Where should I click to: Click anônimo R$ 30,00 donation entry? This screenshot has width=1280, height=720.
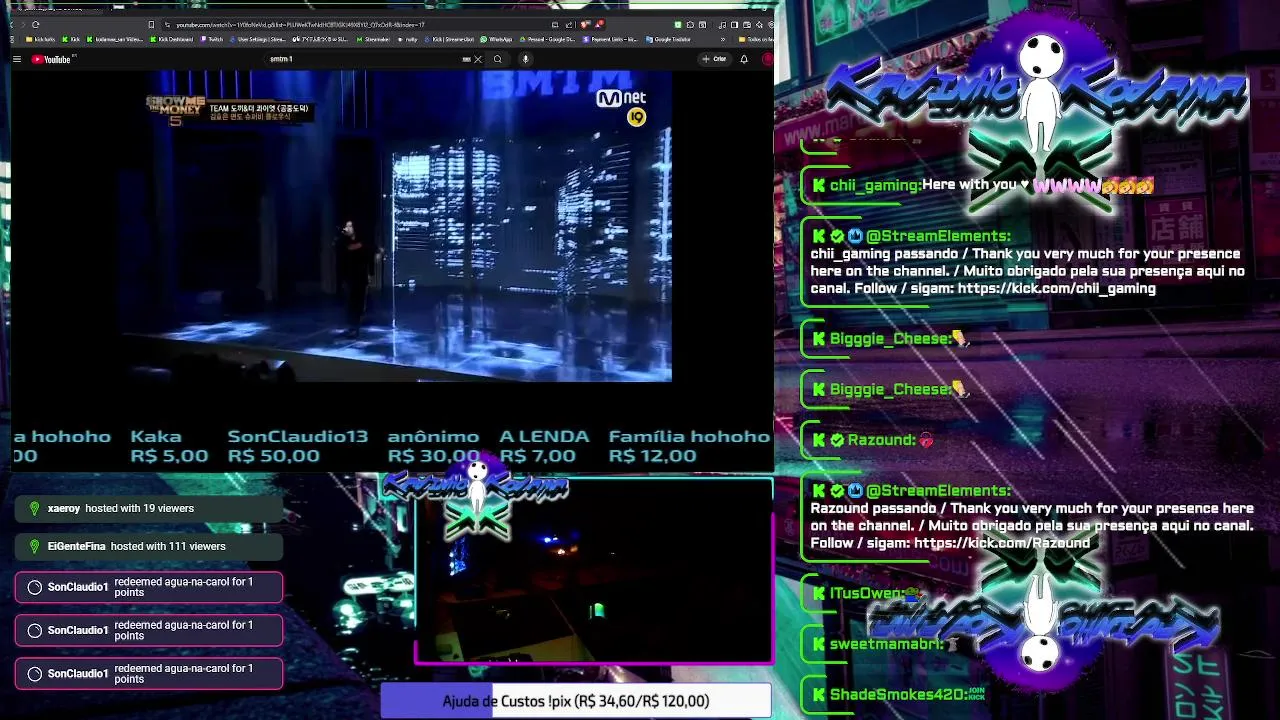(433, 446)
